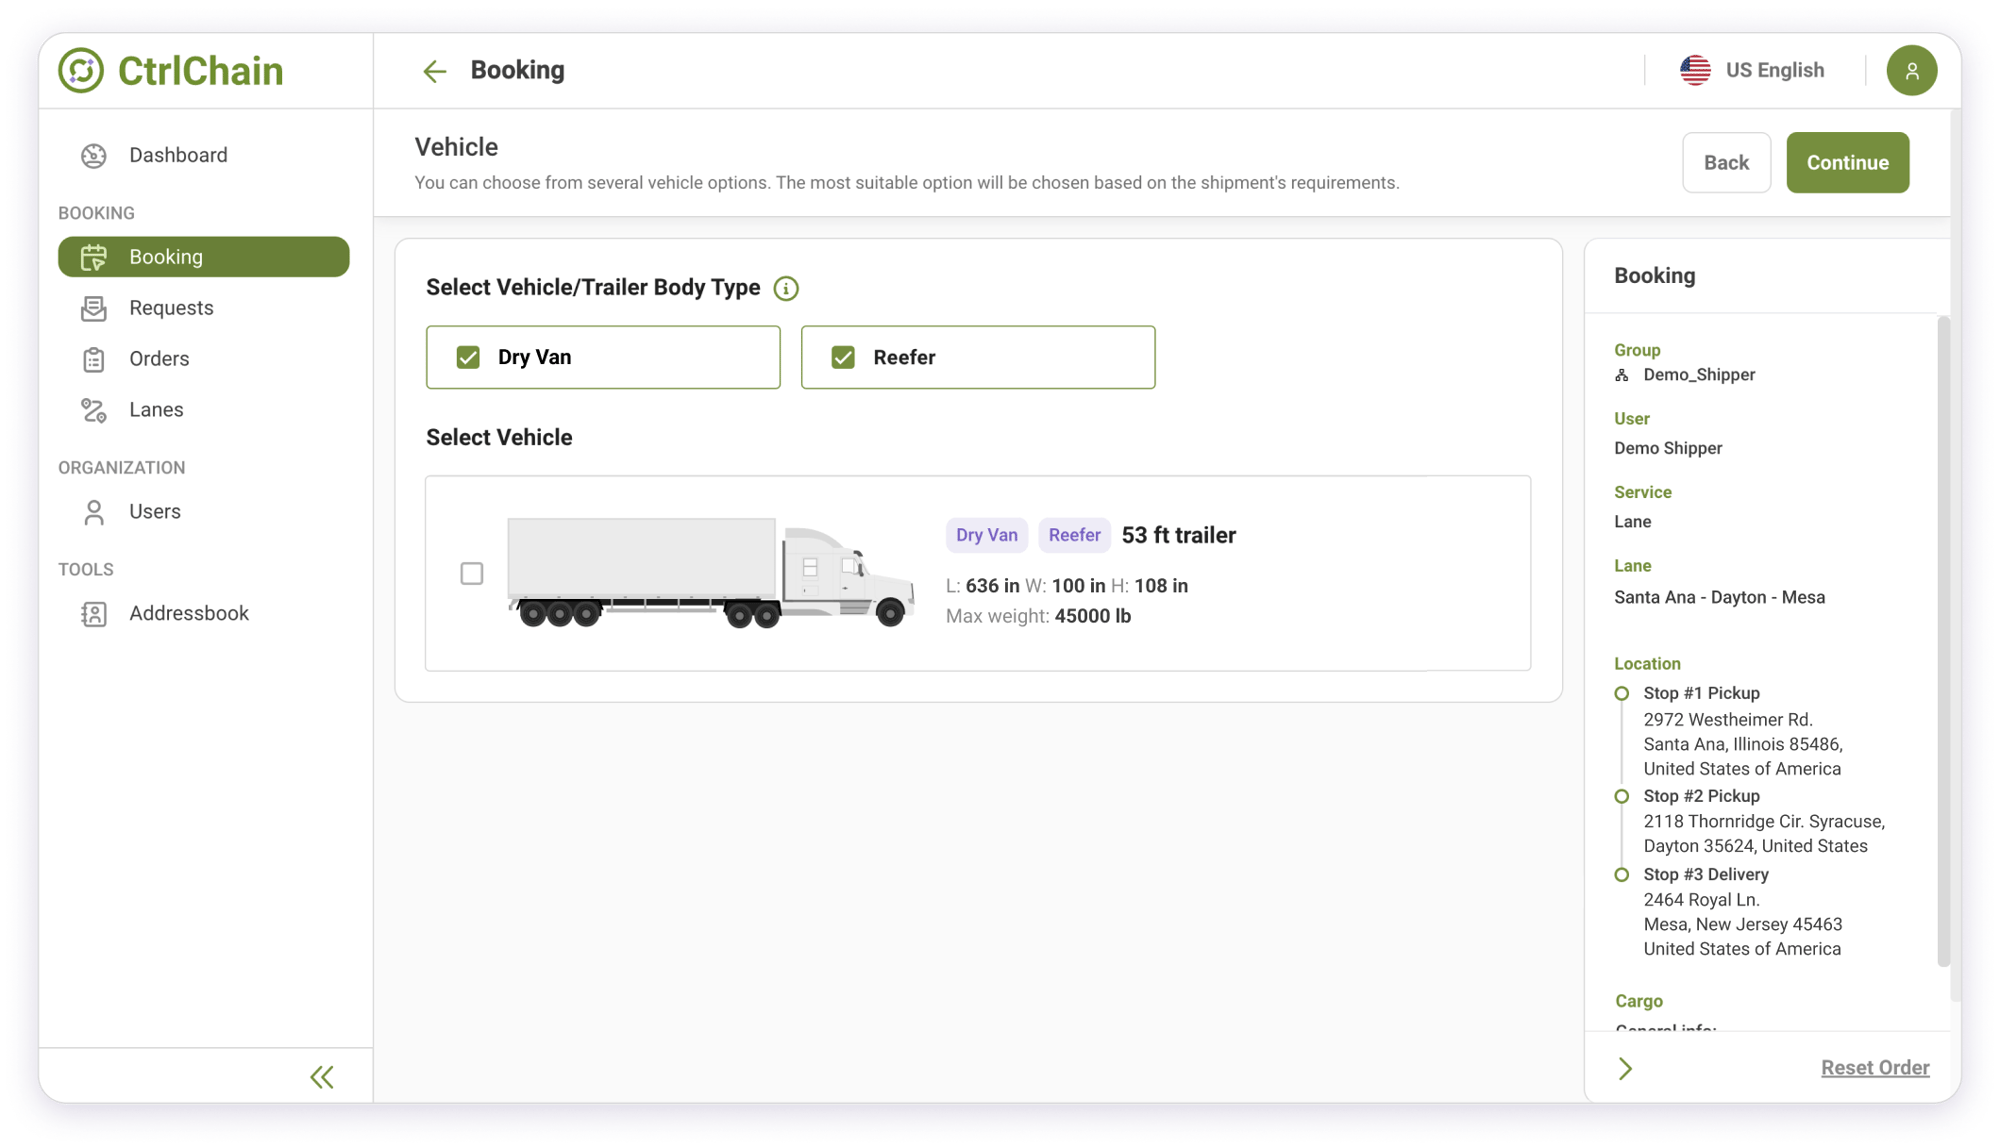Click the info icon next to Body Type

tap(786, 289)
